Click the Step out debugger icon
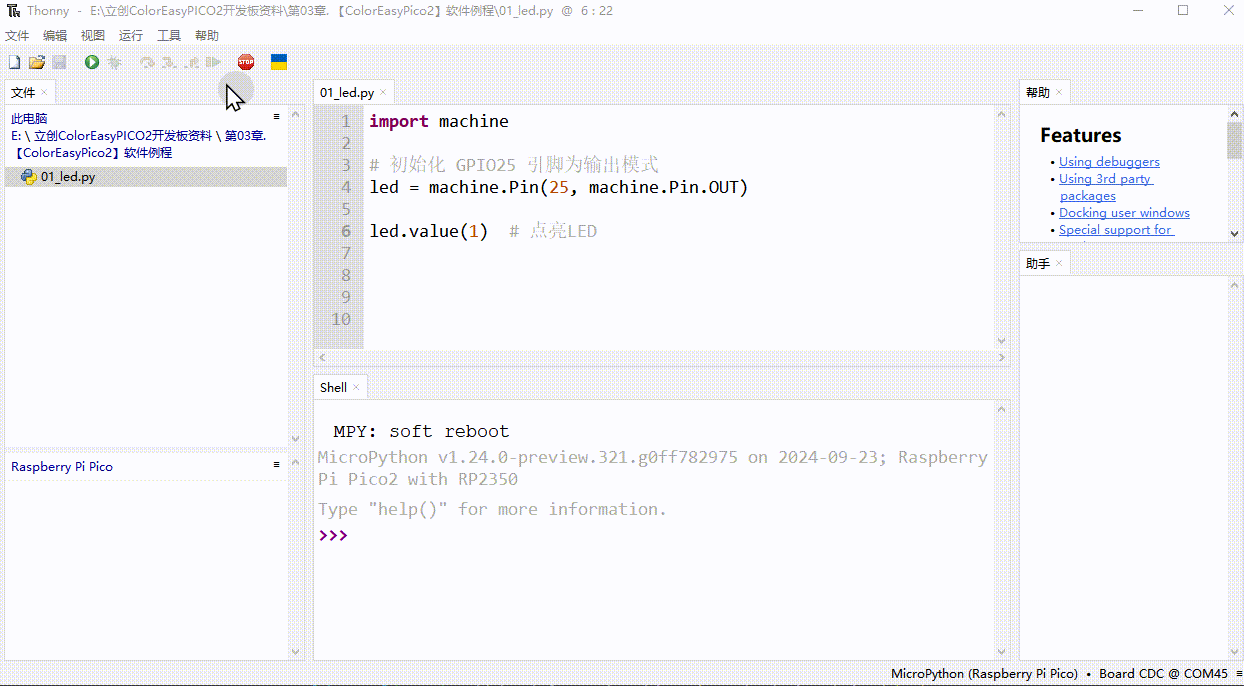 pos(190,62)
